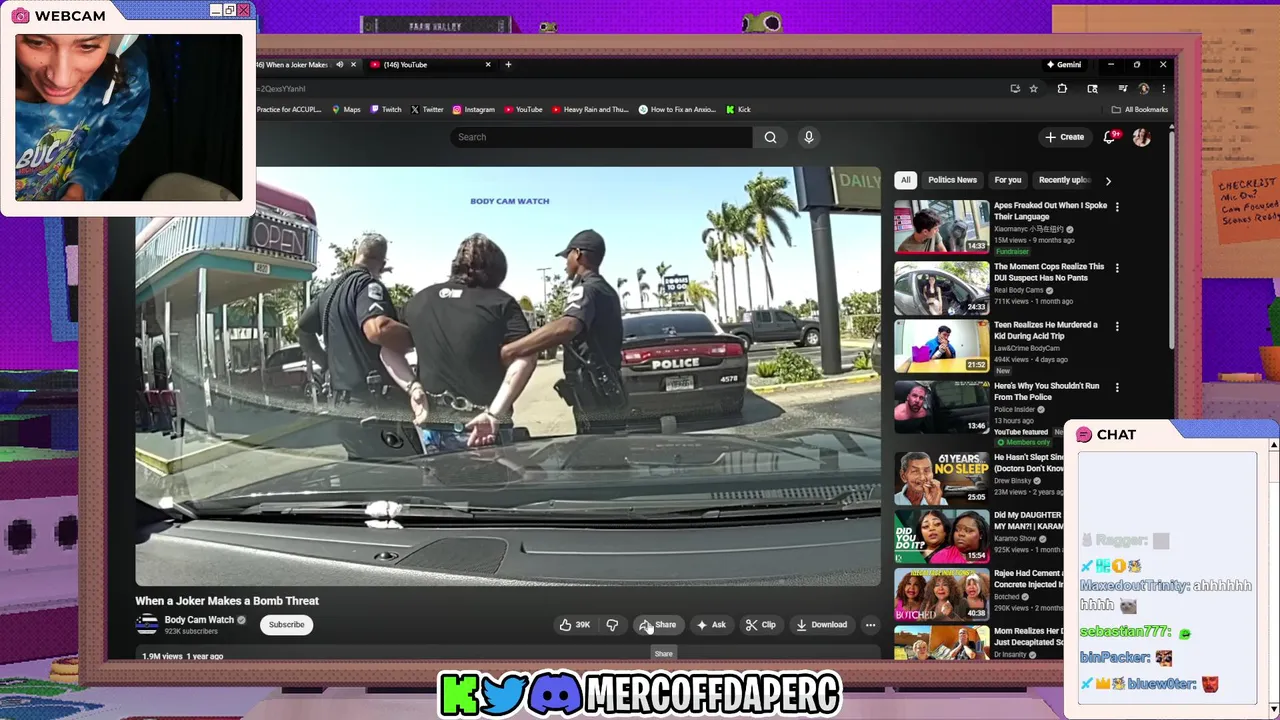Open How to Fix an Anxio... bookmark

pyautogui.click(x=676, y=109)
